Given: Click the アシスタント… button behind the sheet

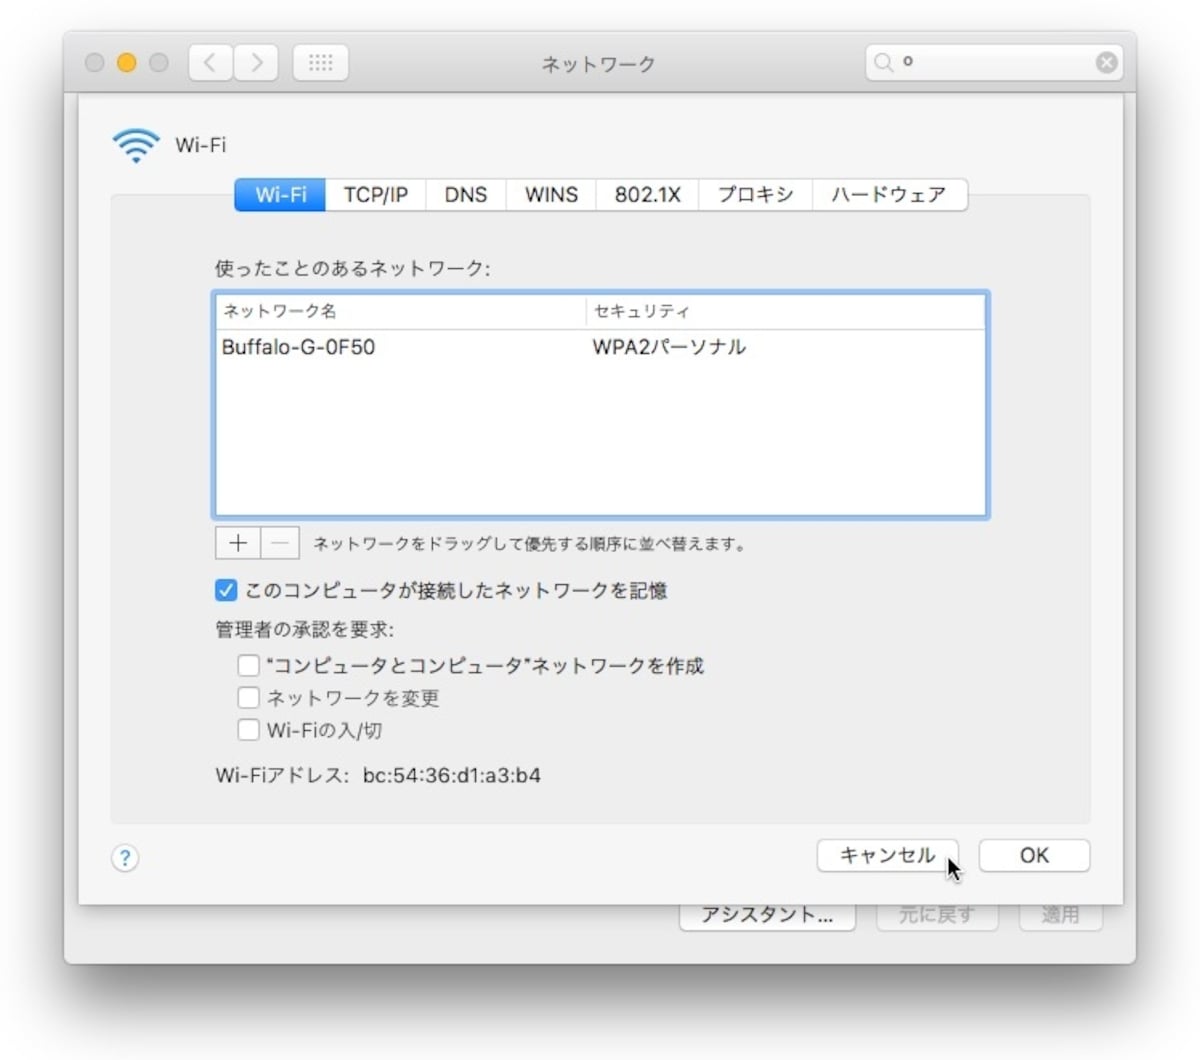Looking at the screenshot, I should pyautogui.click(x=767, y=917).
